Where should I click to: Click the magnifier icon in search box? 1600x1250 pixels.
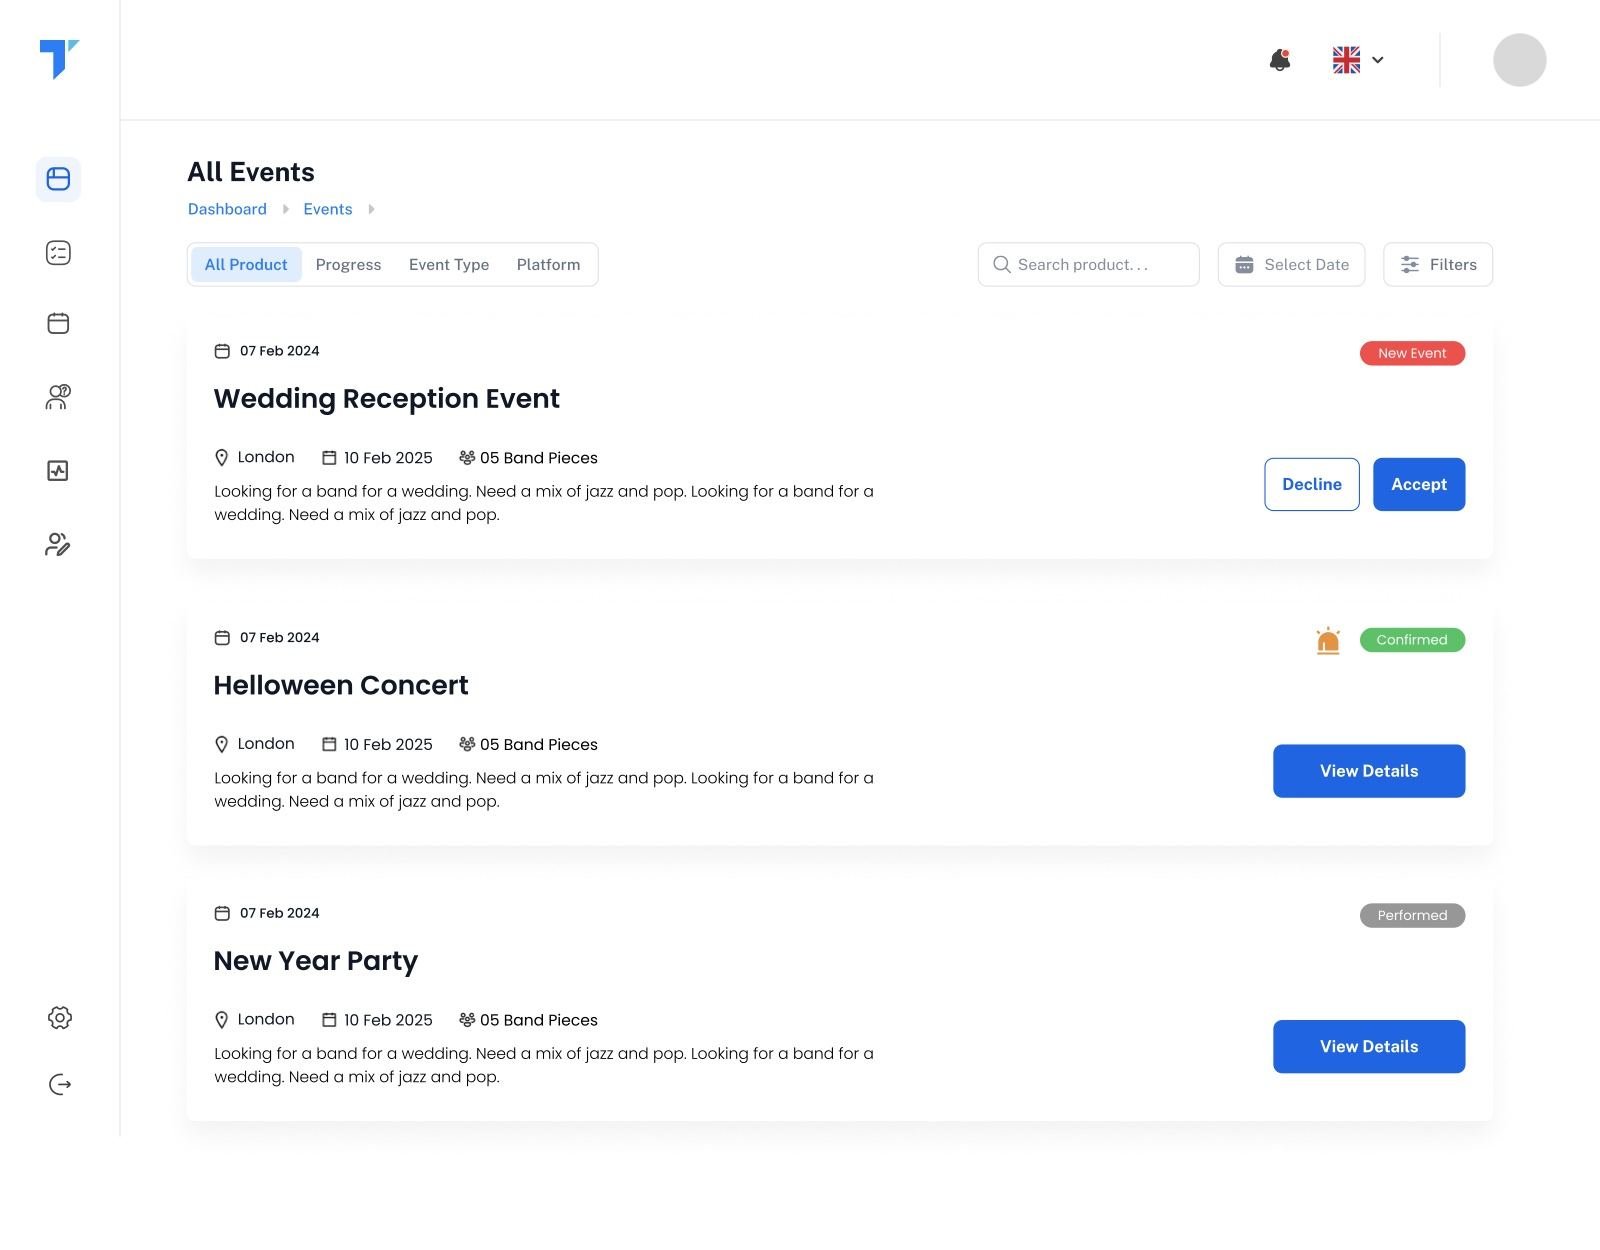coord(1001,265)
